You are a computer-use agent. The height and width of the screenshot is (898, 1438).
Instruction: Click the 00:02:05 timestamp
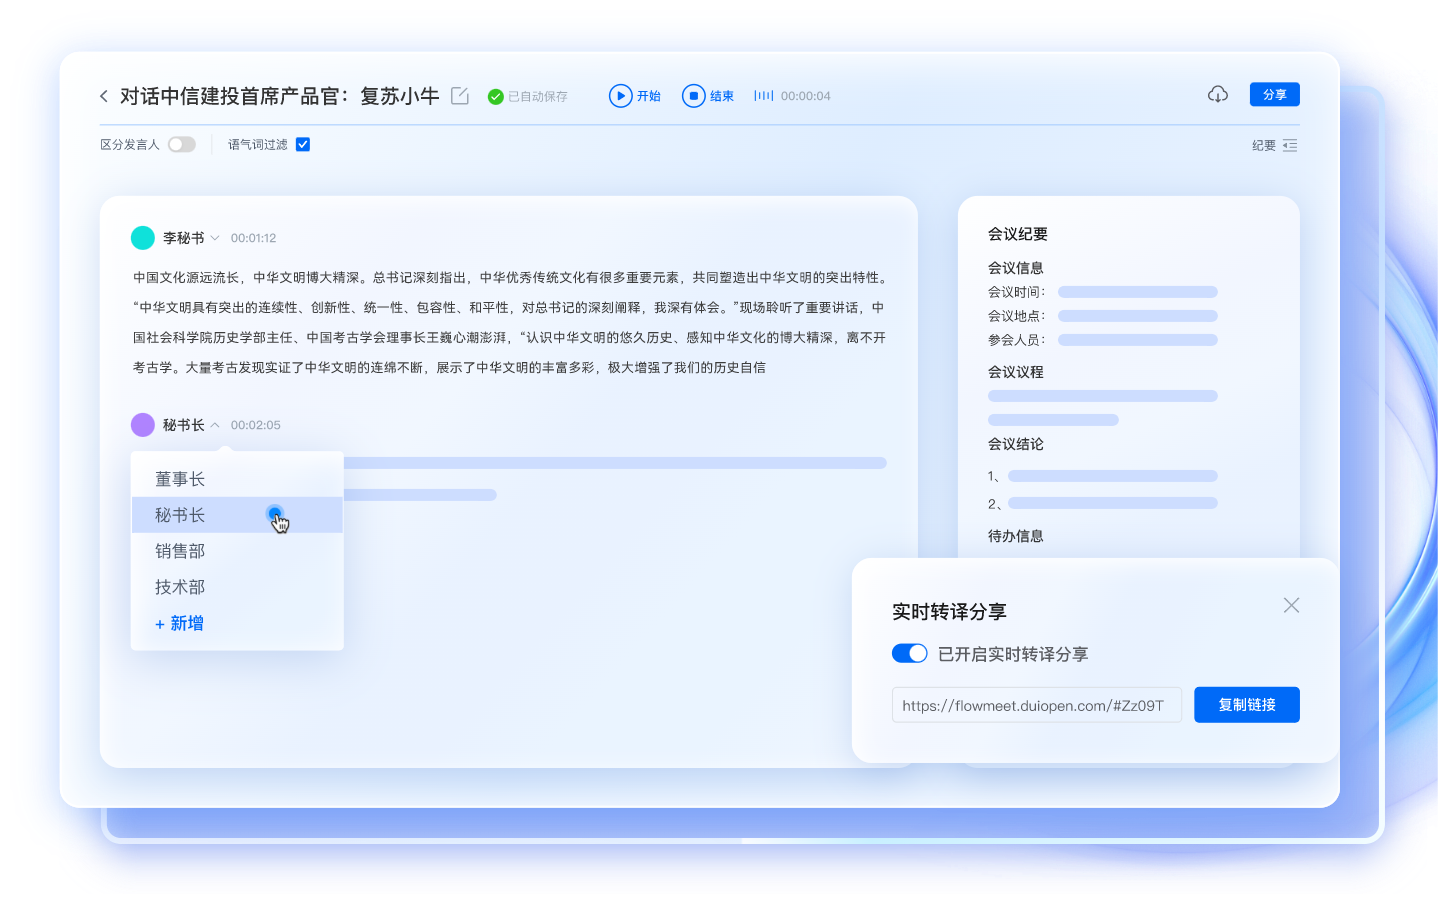[x=256, y=425]
